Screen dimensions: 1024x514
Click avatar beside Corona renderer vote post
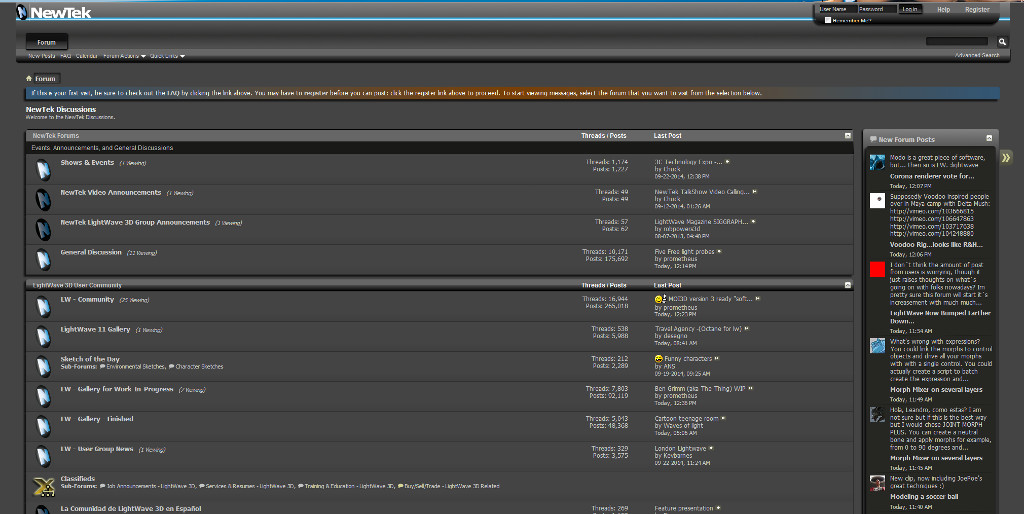tap(877, 163)
